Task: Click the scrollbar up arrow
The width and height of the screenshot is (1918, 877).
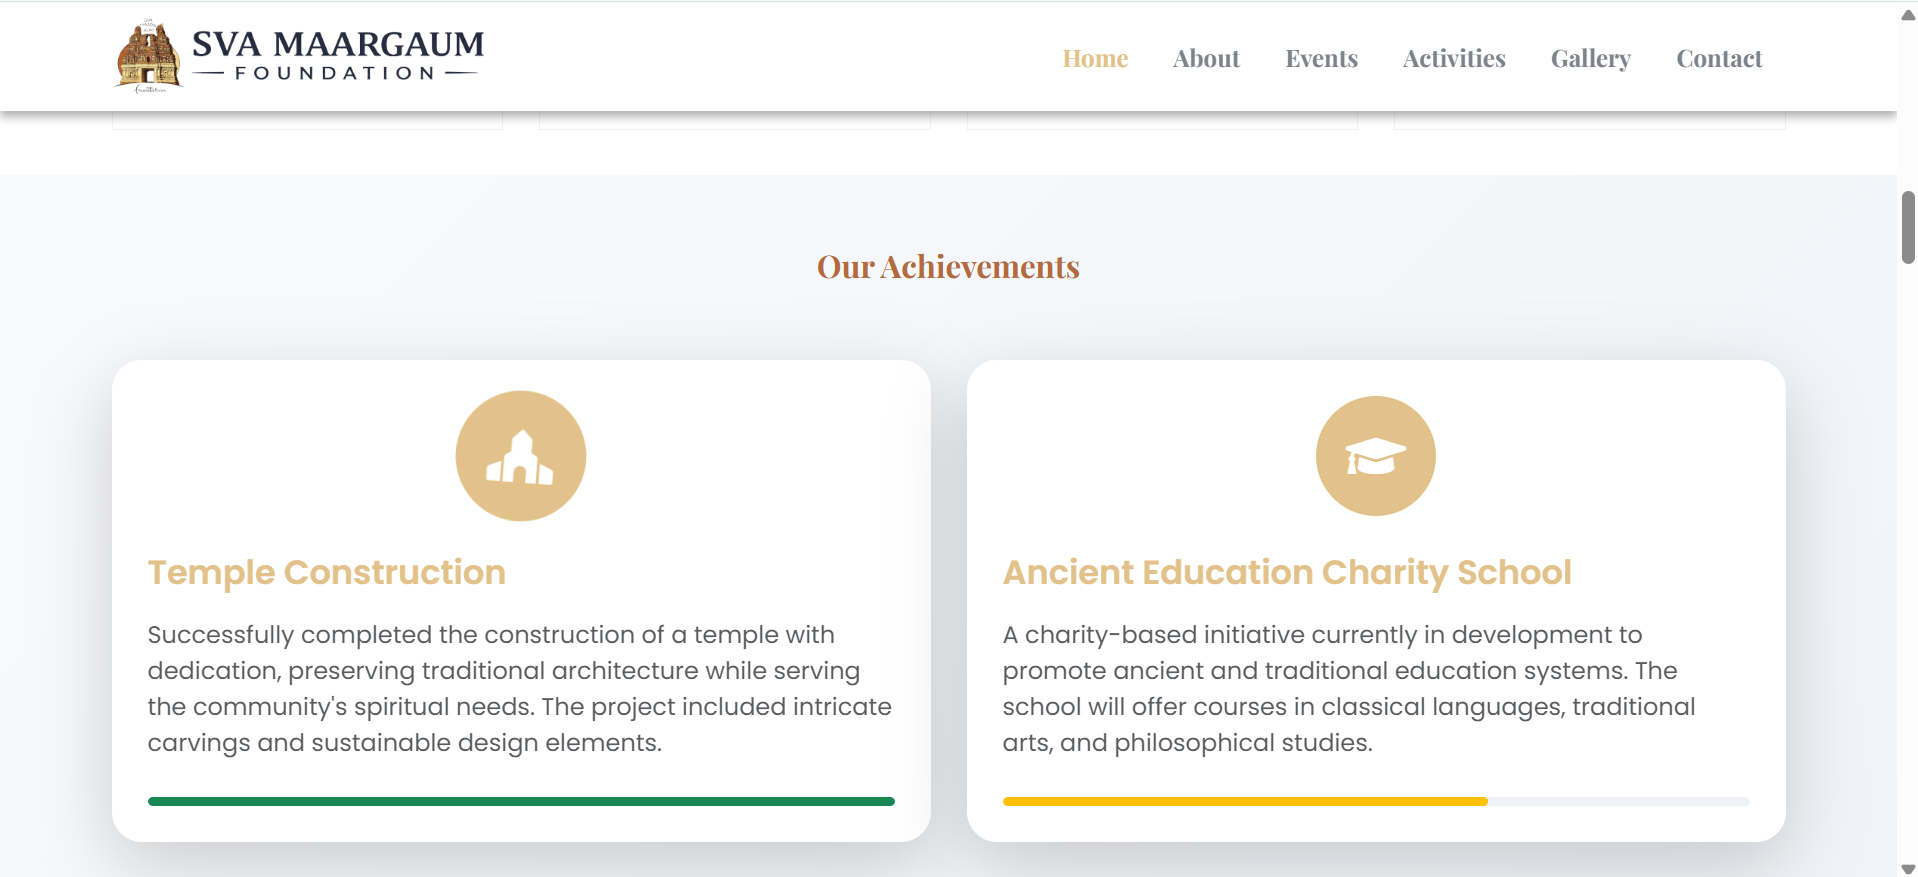Action: (1908, 14)
